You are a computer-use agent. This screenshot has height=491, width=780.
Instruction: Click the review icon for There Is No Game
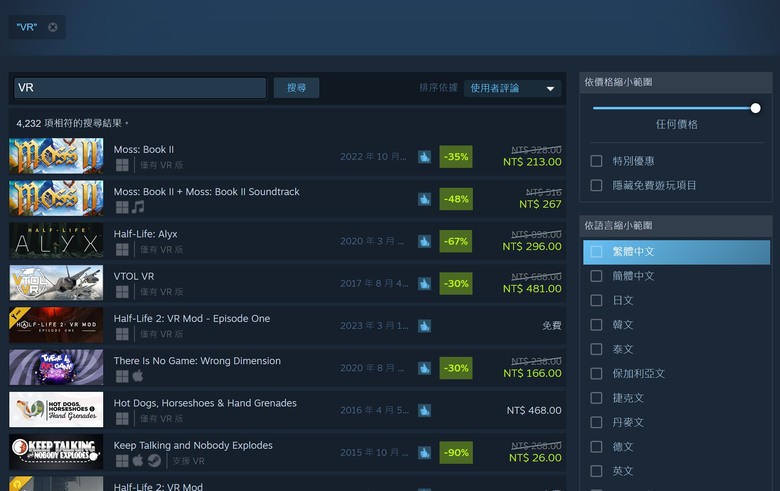[424, 368]
